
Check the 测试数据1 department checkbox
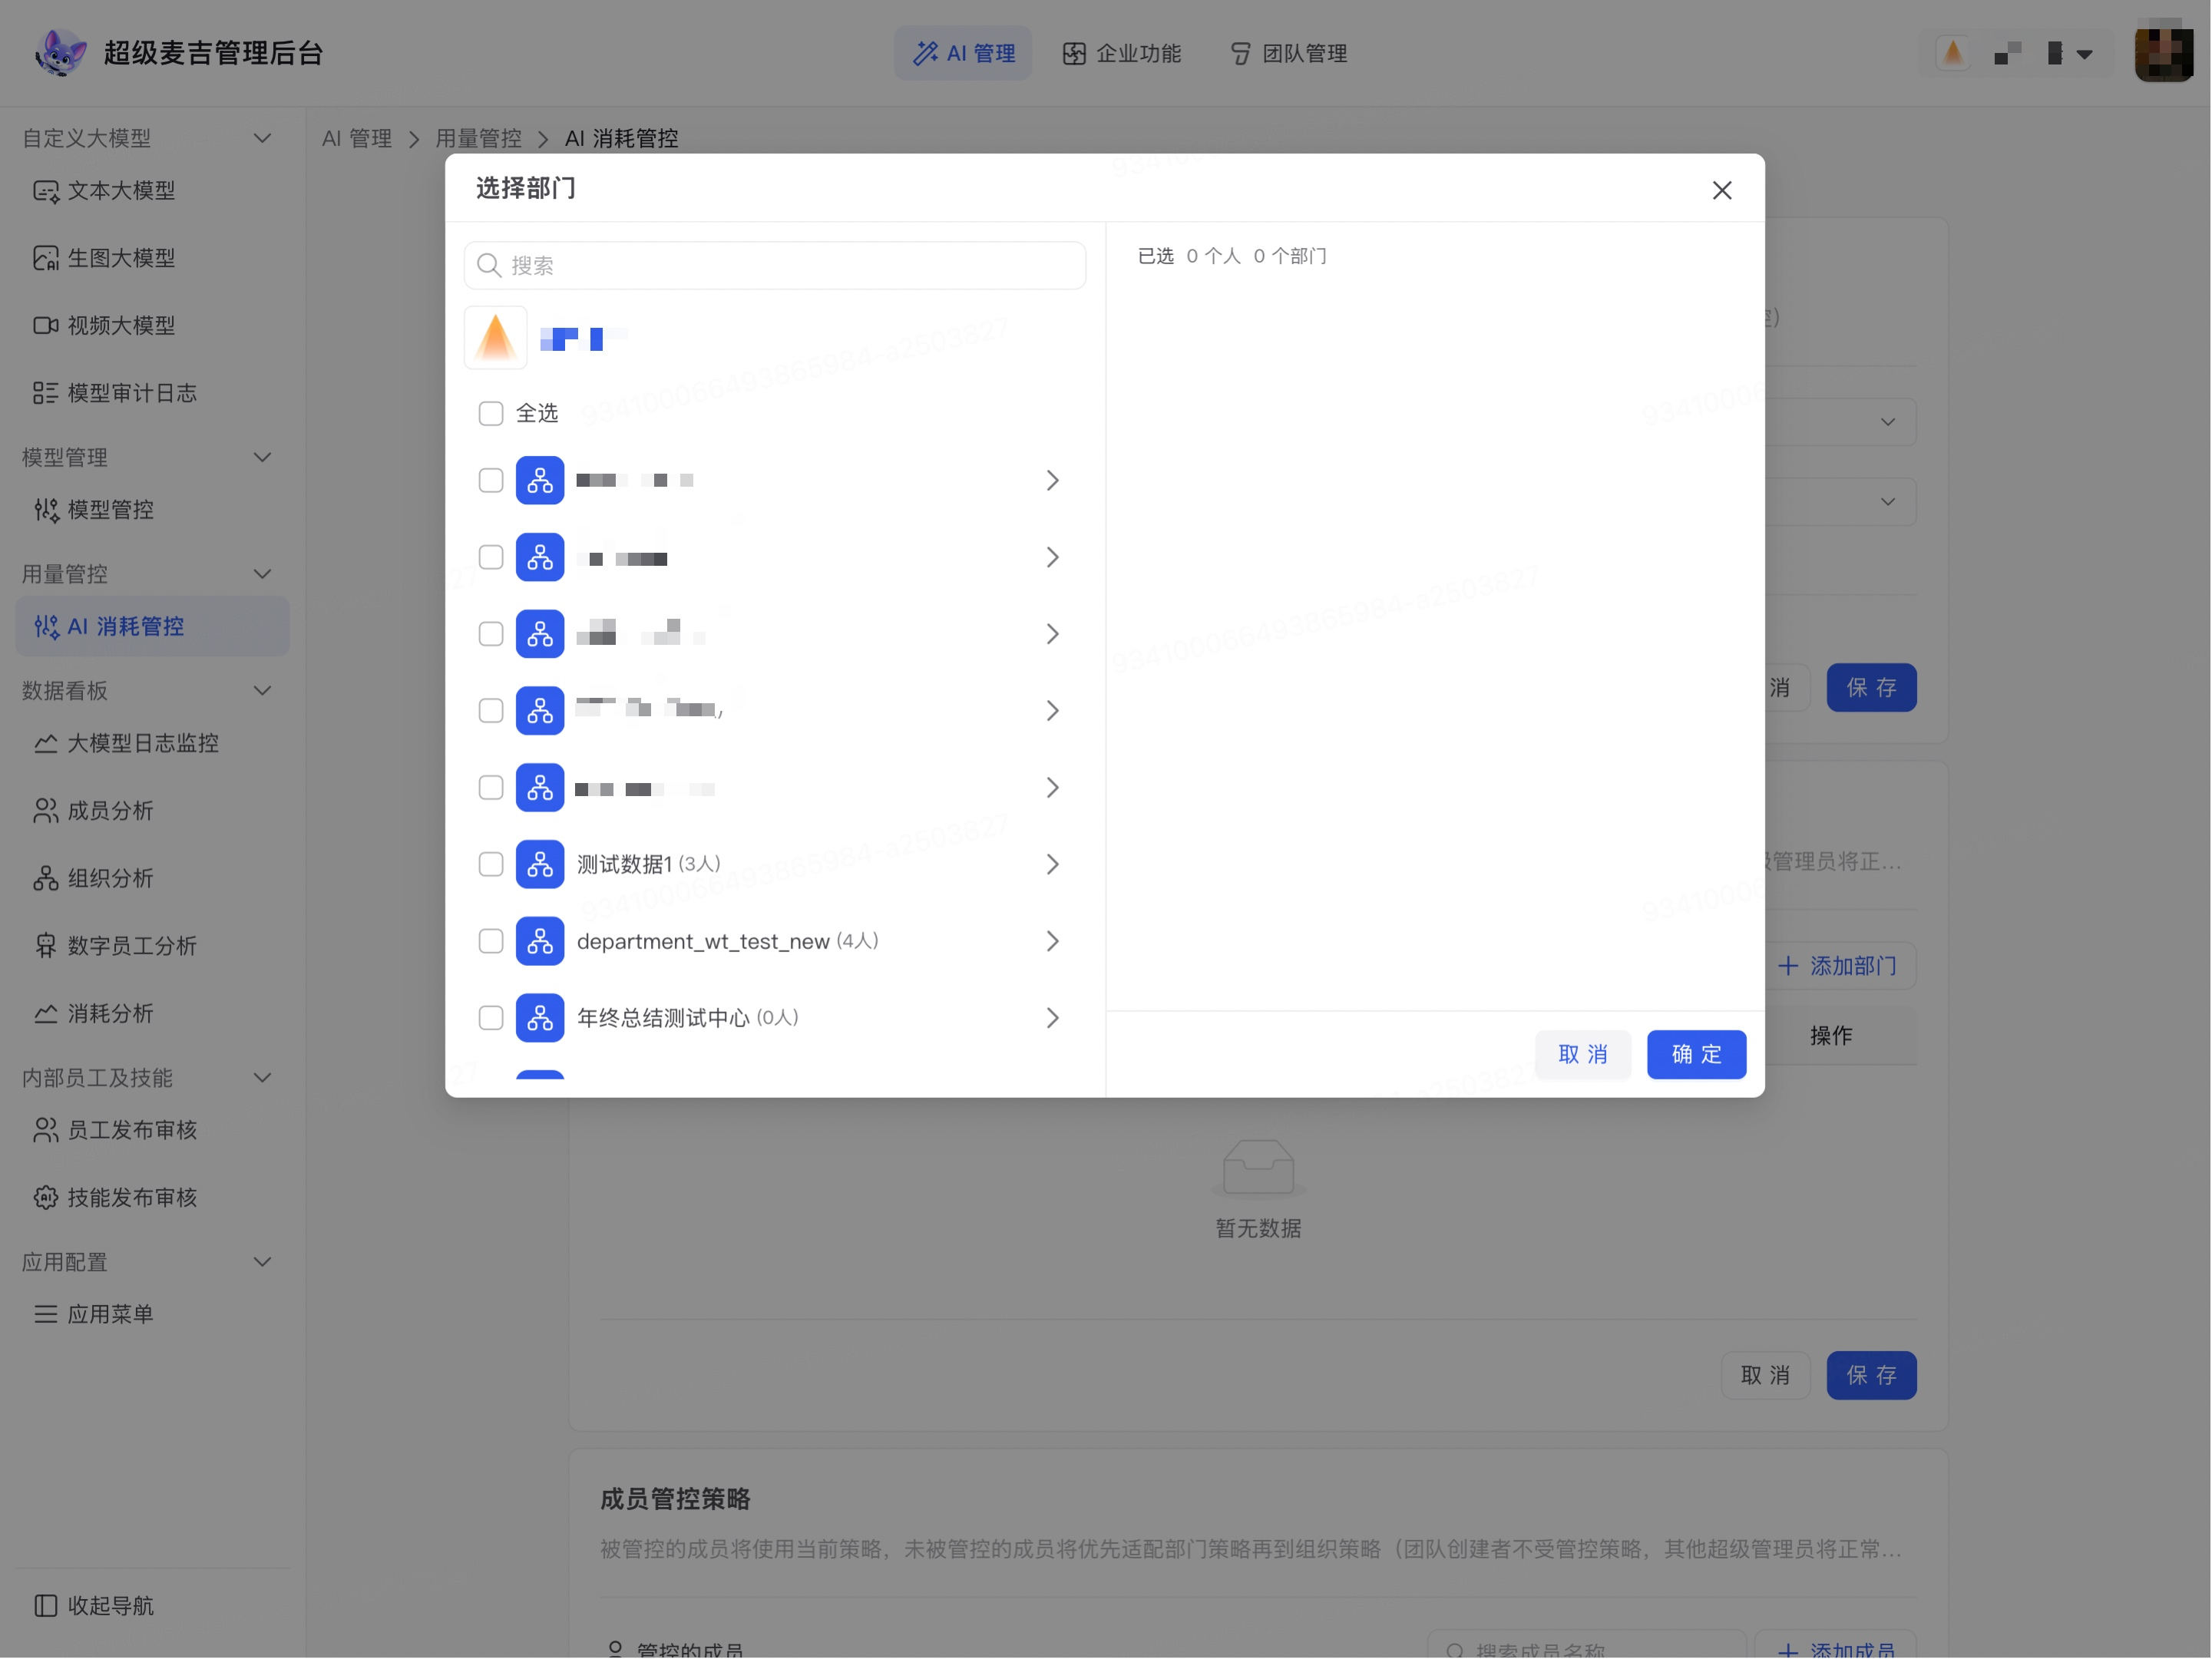click(490, 864)
